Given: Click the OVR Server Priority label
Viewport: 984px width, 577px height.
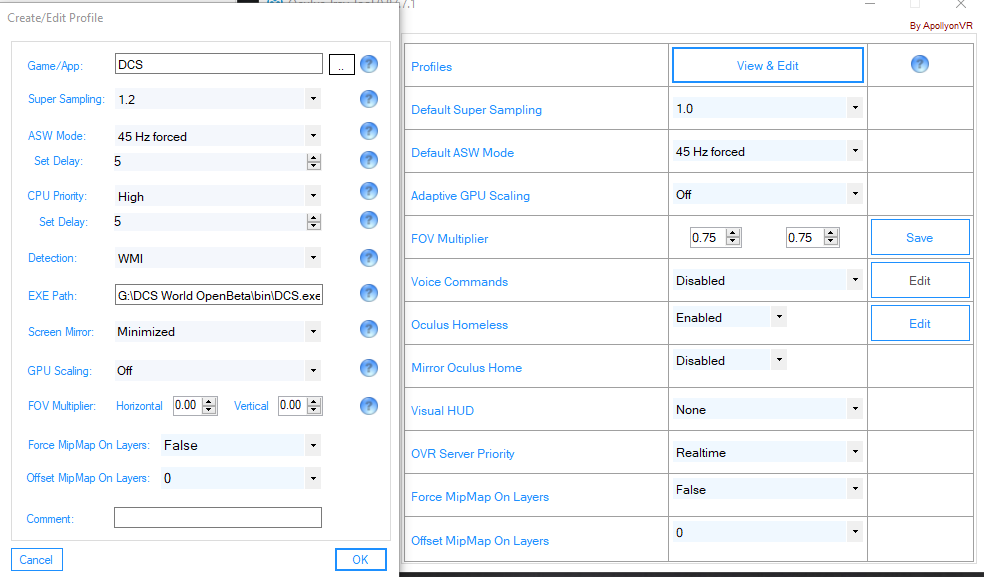Looking at the screenshot, I should click(x=463, y=453).
